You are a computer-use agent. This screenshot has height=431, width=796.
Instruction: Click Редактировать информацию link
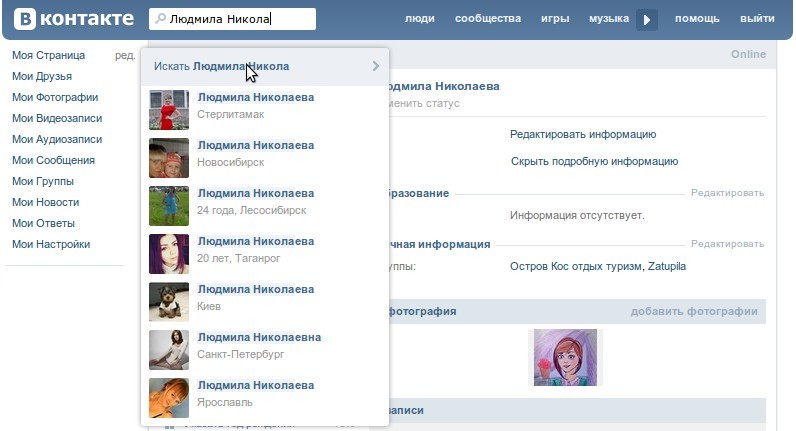pyautogui.click(x=582, y=134)
